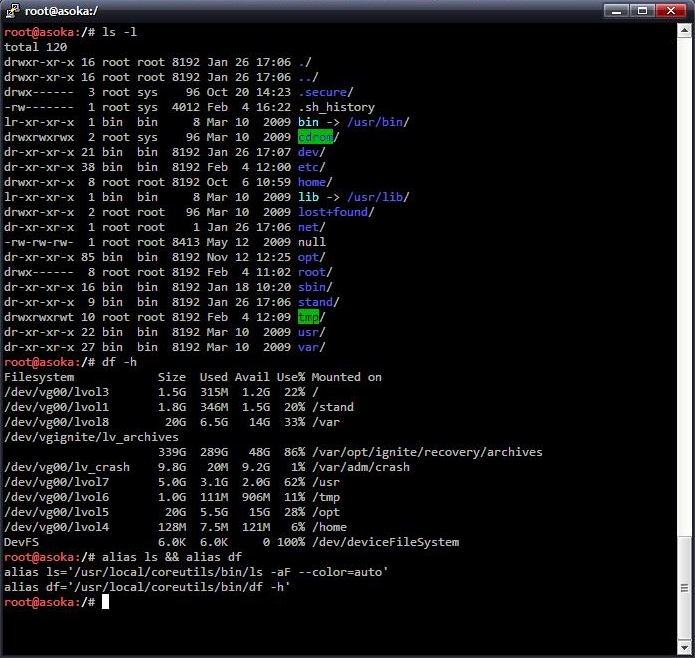Click the alias df definition output line
The width and height of the screenshot is (695, 658).
(x=147, y=588)
